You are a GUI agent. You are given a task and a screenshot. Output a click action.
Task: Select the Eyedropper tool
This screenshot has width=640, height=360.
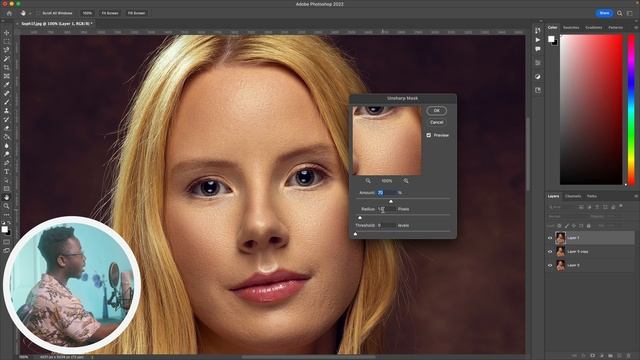[7, 84]
